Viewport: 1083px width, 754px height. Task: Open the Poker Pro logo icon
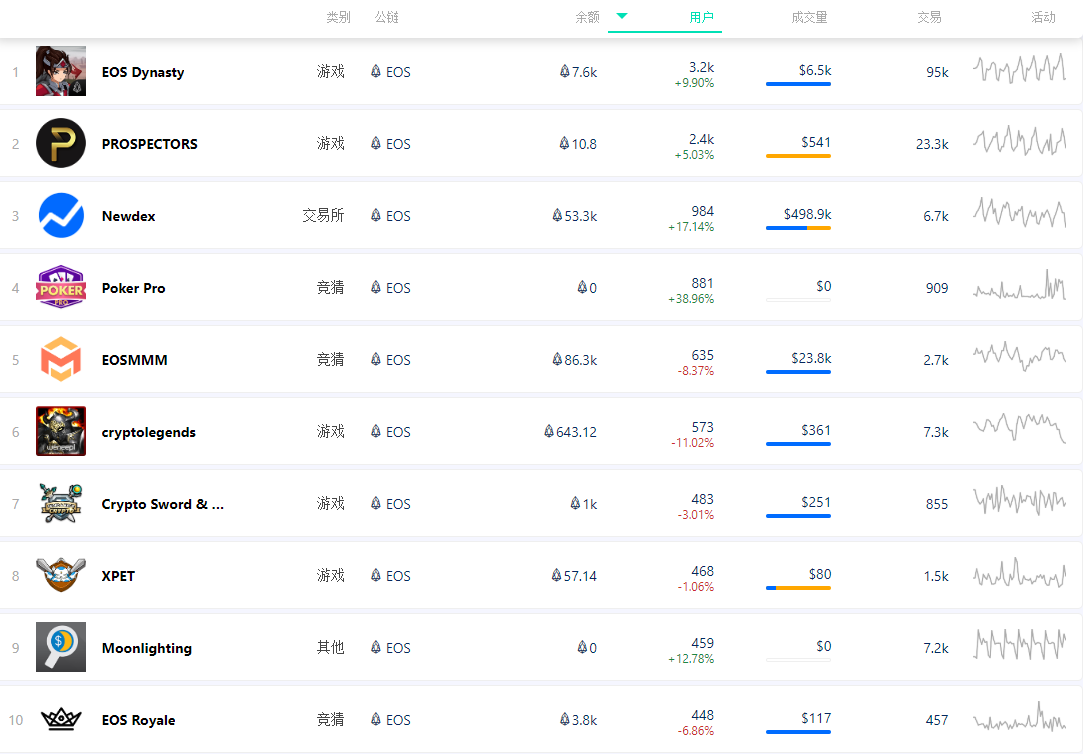[x=61, y=287]
